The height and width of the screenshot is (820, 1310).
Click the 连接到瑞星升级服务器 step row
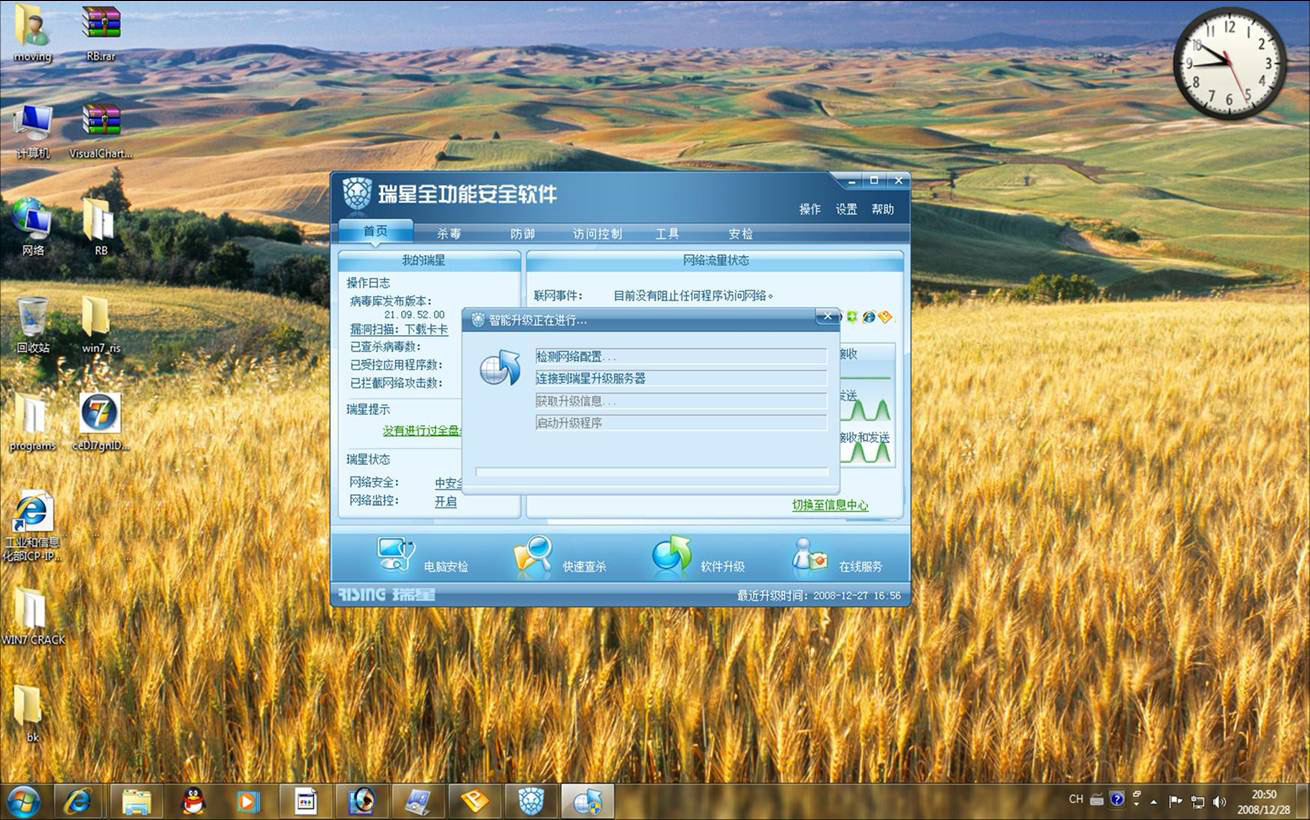pos(681,378)
